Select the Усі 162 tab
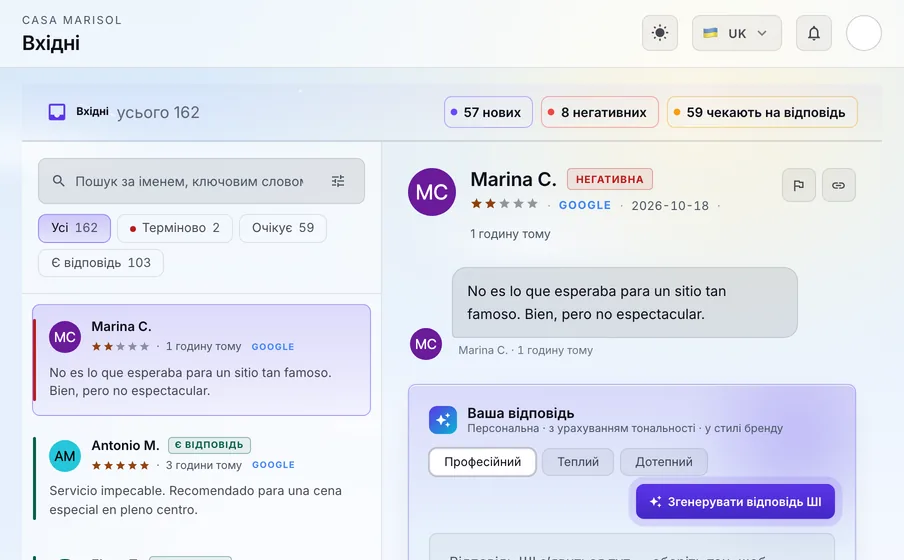 click(74, 228)
